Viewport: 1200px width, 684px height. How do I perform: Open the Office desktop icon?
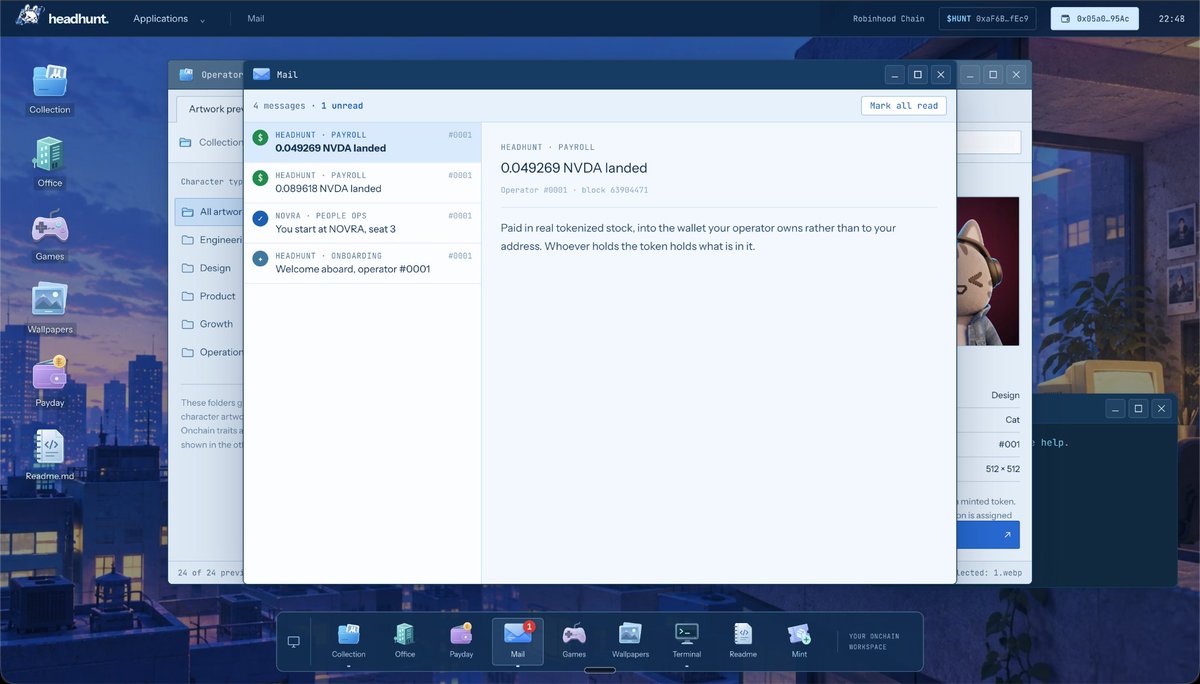50,162
